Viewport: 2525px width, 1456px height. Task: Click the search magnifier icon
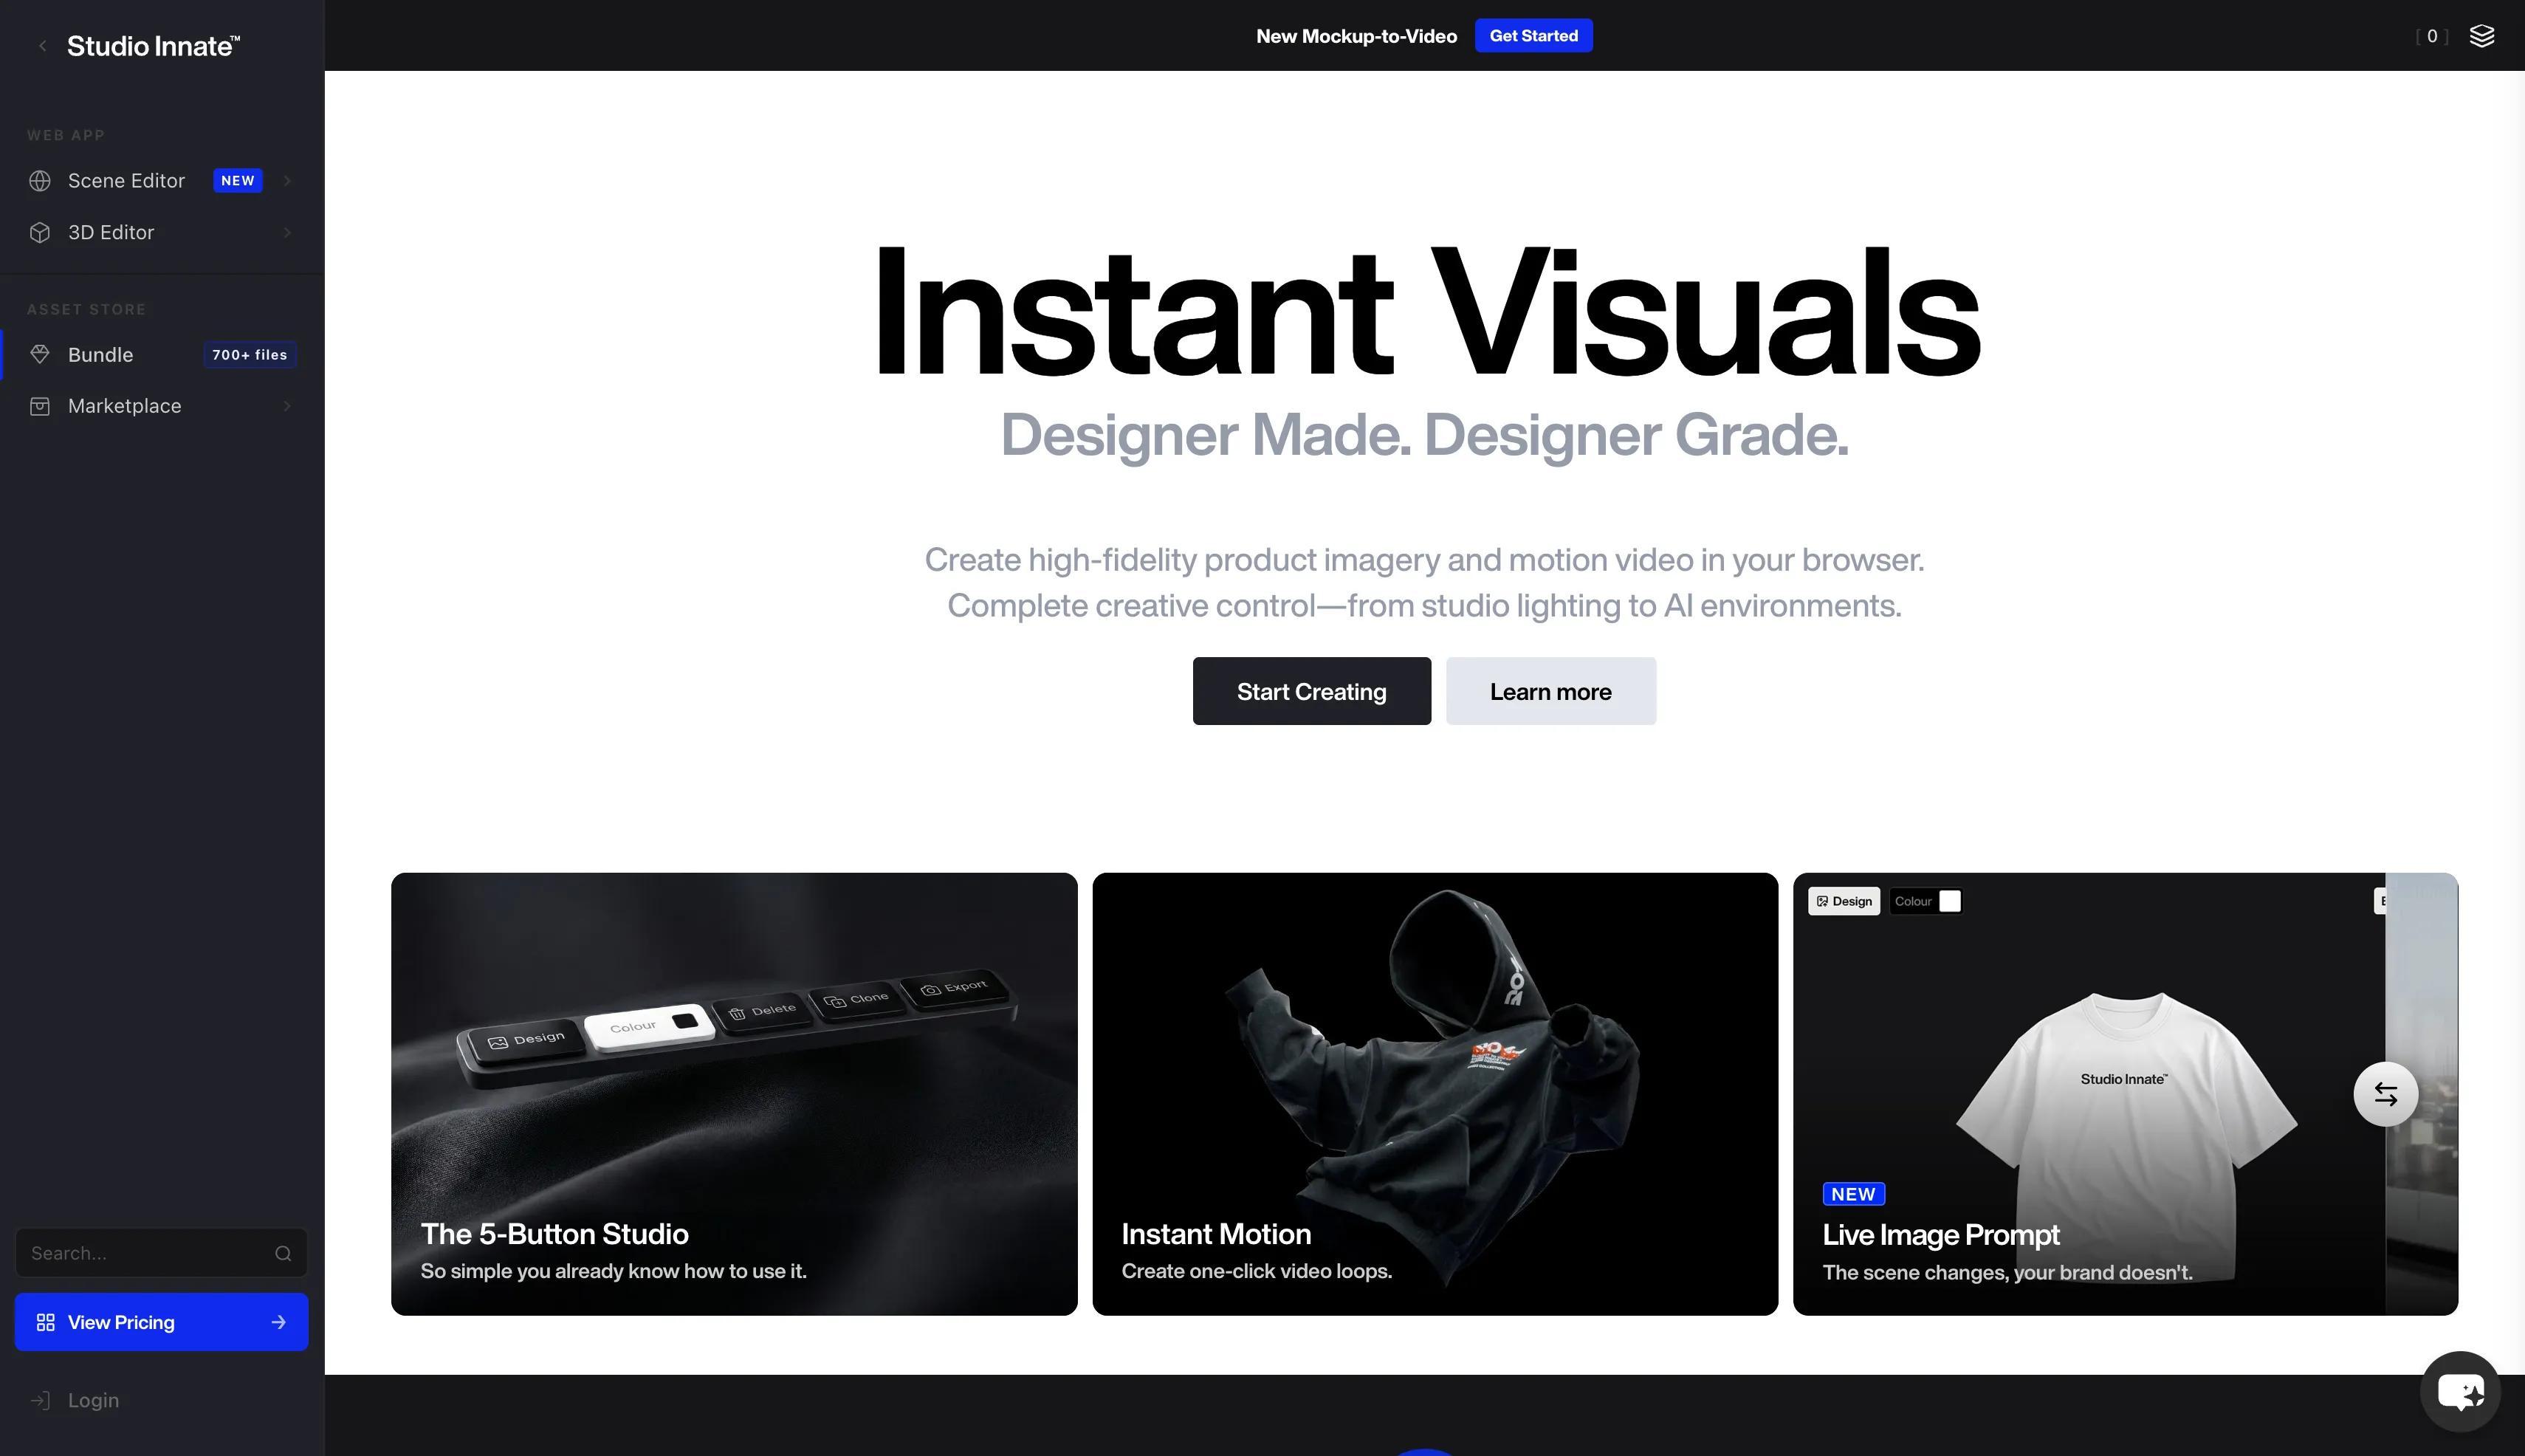click(x=283, y=1253)
